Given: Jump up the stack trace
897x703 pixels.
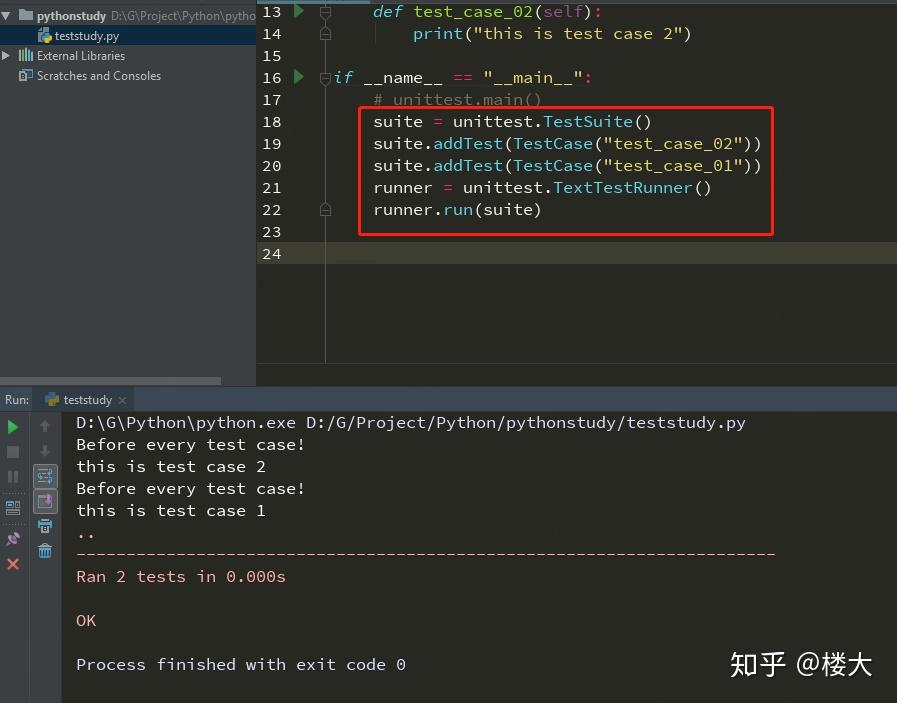Looking at the screenshot, I should click(45, 427).
